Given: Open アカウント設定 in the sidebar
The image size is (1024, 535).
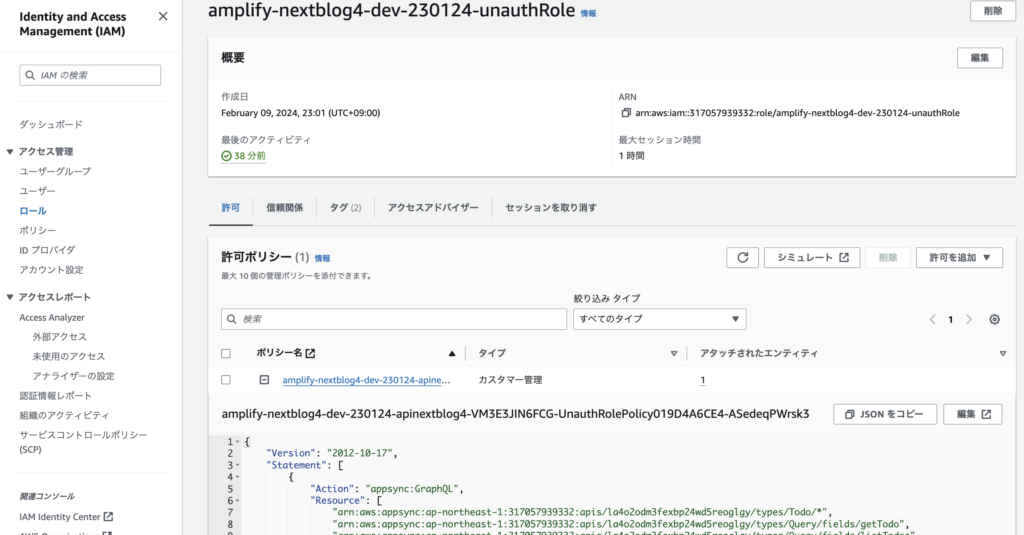Looking at the screenshot, I should point(51,270).
